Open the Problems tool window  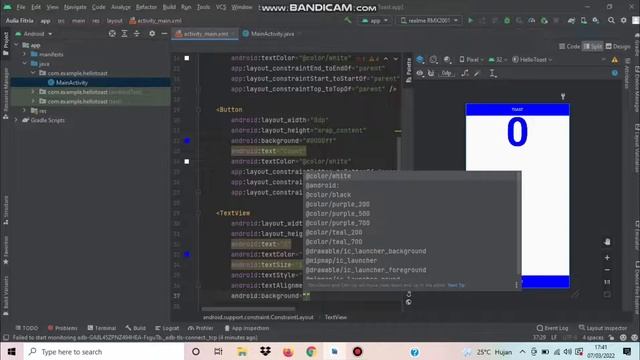click(62, 328)
